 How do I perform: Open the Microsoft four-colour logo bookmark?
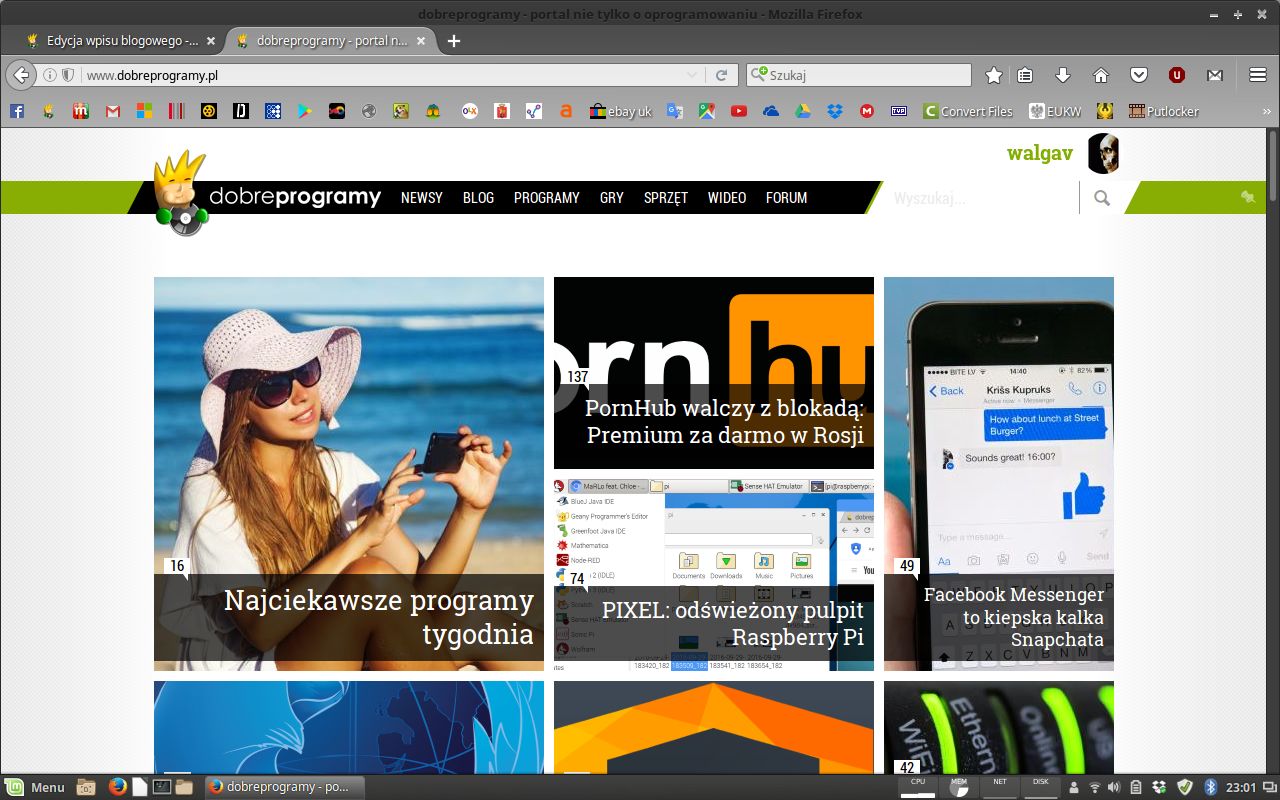tap(145, 111)
